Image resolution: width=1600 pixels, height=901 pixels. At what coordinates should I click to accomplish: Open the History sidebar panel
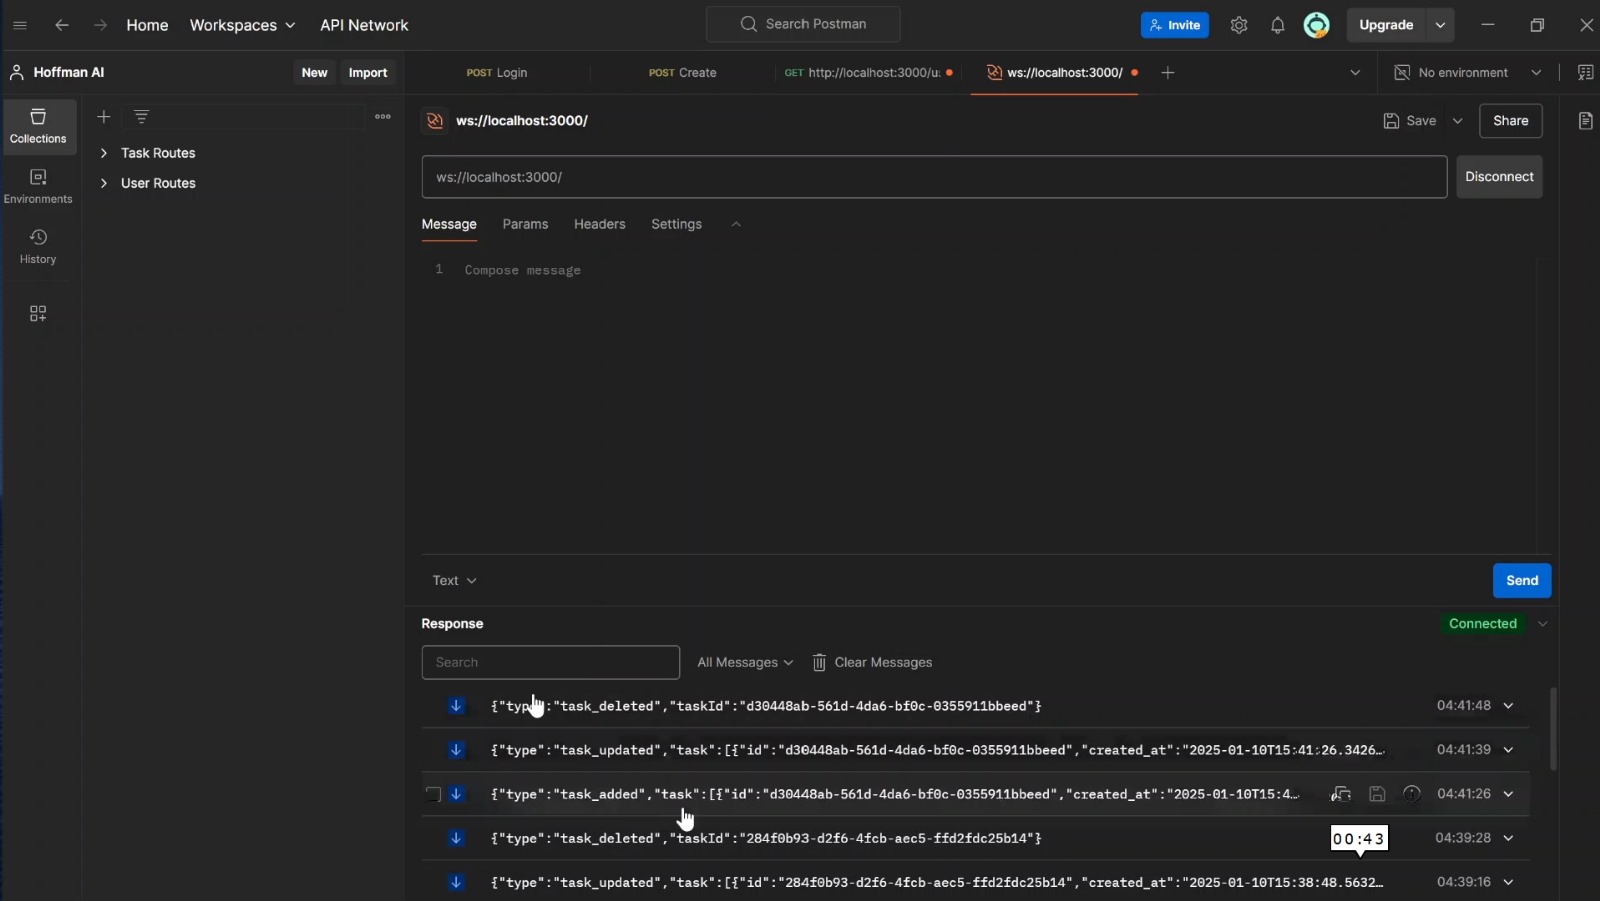pyautogui.click(x=38, y=247)
